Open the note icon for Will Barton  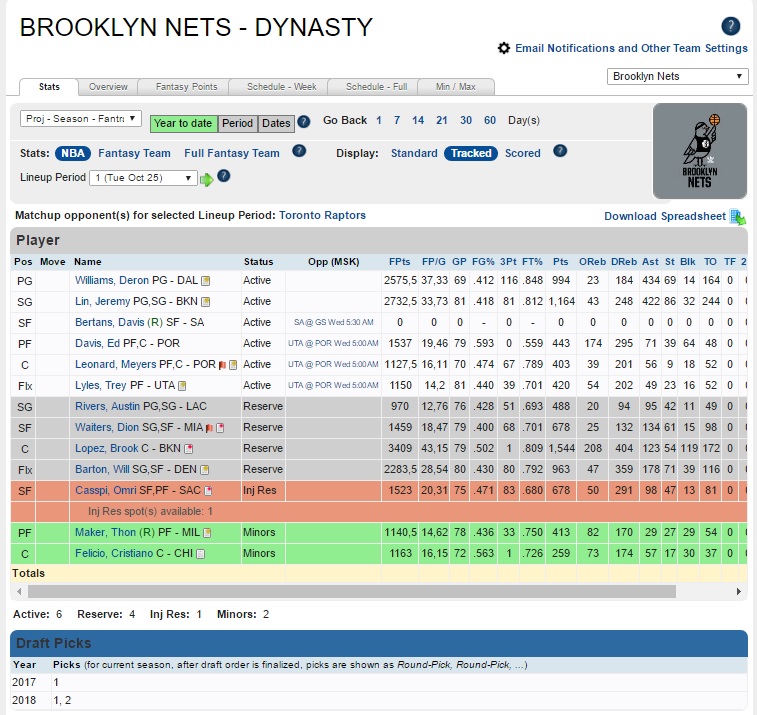click(205, 470)
